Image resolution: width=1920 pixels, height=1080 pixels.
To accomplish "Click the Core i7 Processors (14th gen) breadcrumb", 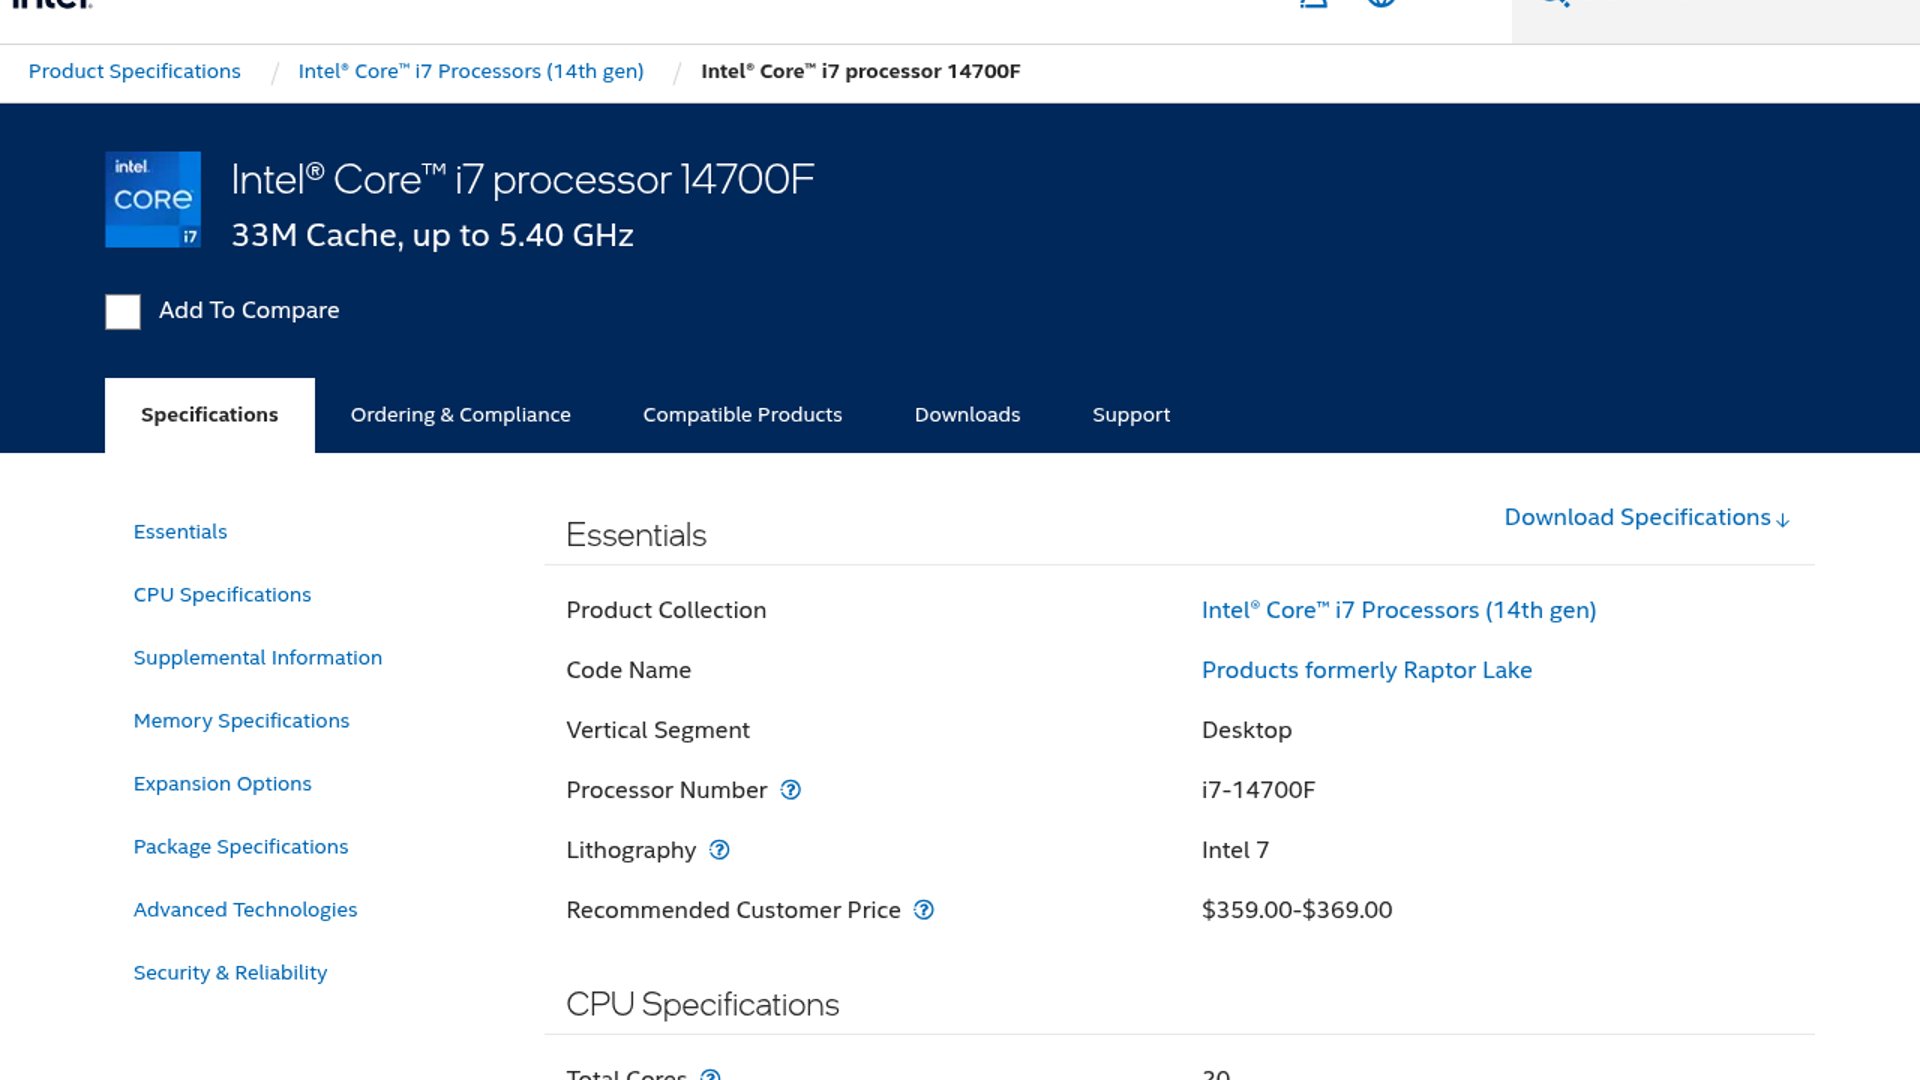I will point(470,71).
